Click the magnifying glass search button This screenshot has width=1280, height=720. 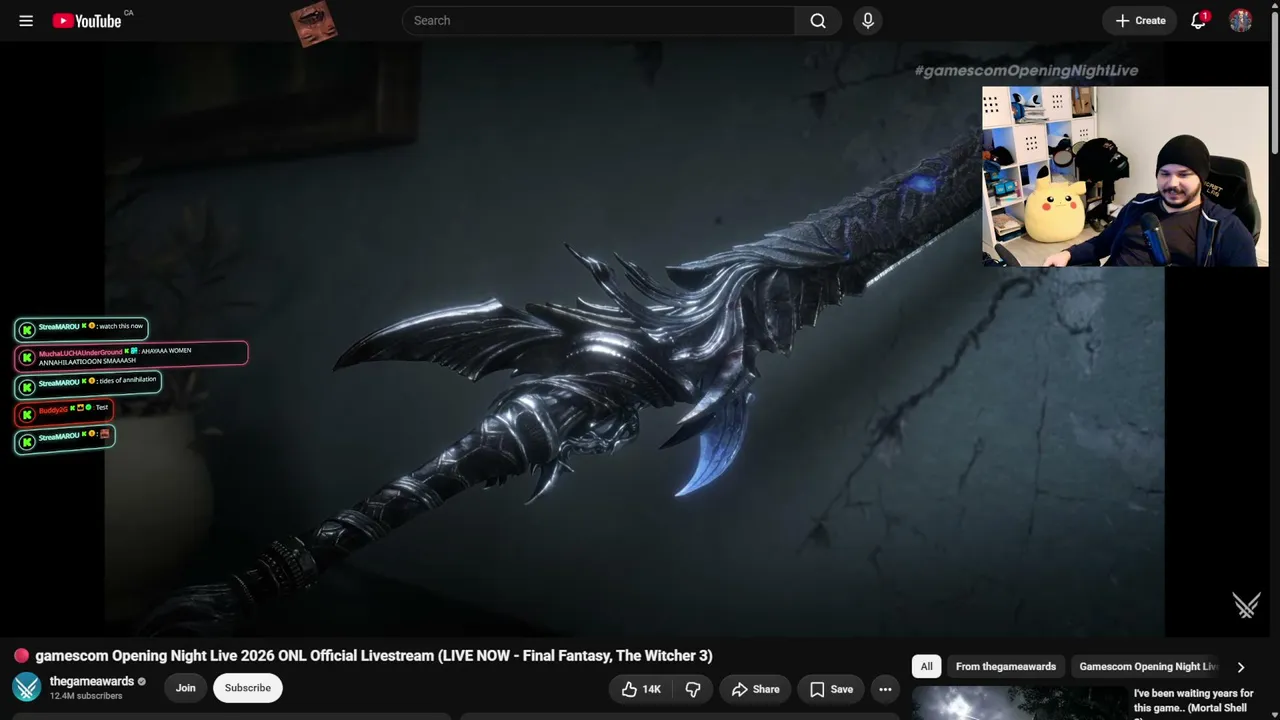pos(818,20)
